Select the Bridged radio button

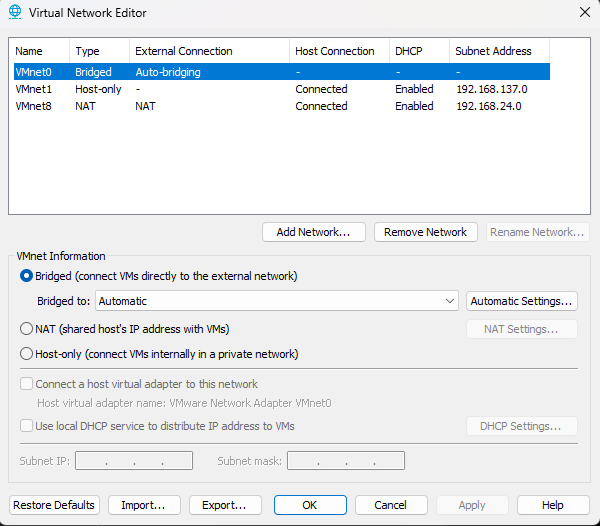(27, 276)
